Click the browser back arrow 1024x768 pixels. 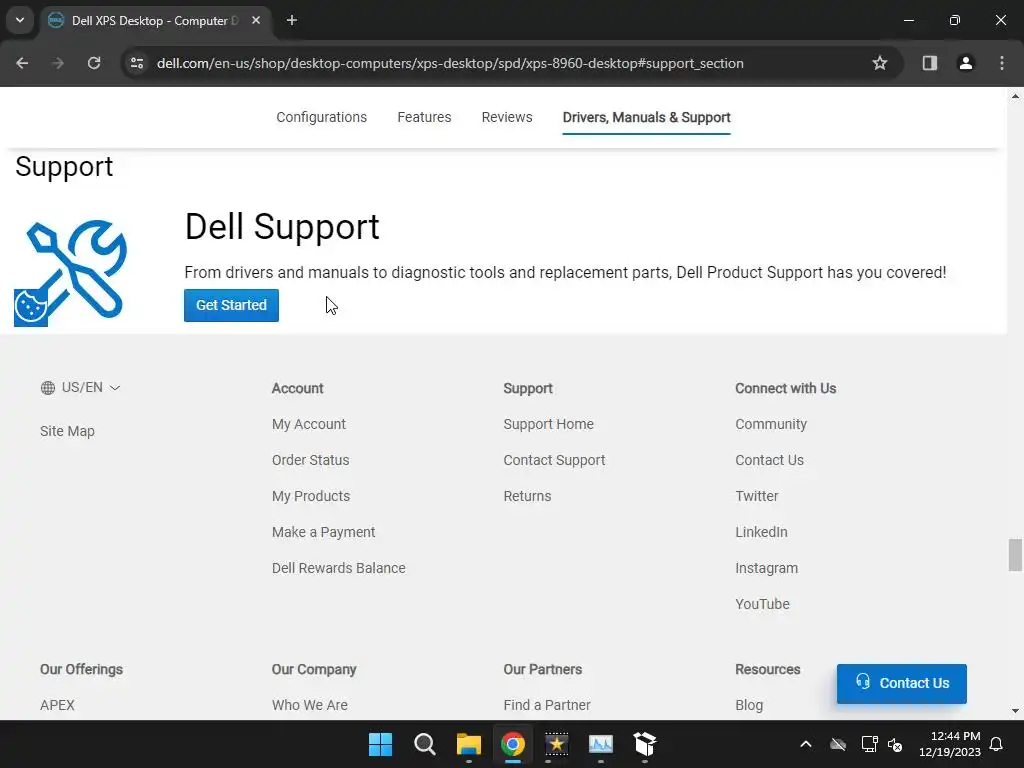(22, 63)
